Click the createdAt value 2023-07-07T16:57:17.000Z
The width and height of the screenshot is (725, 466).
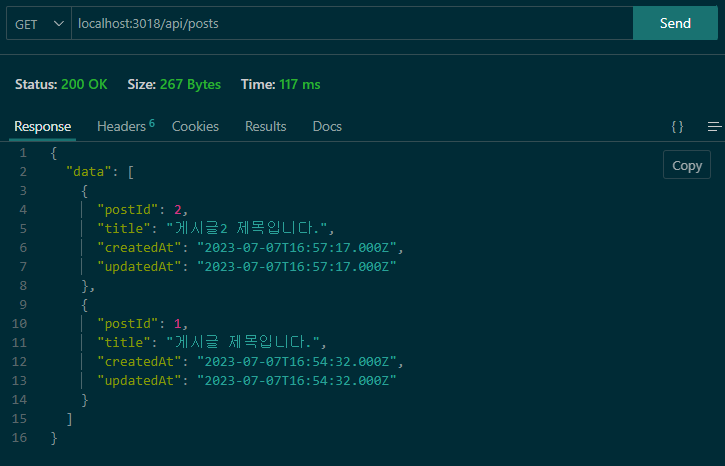coord(297,248)
